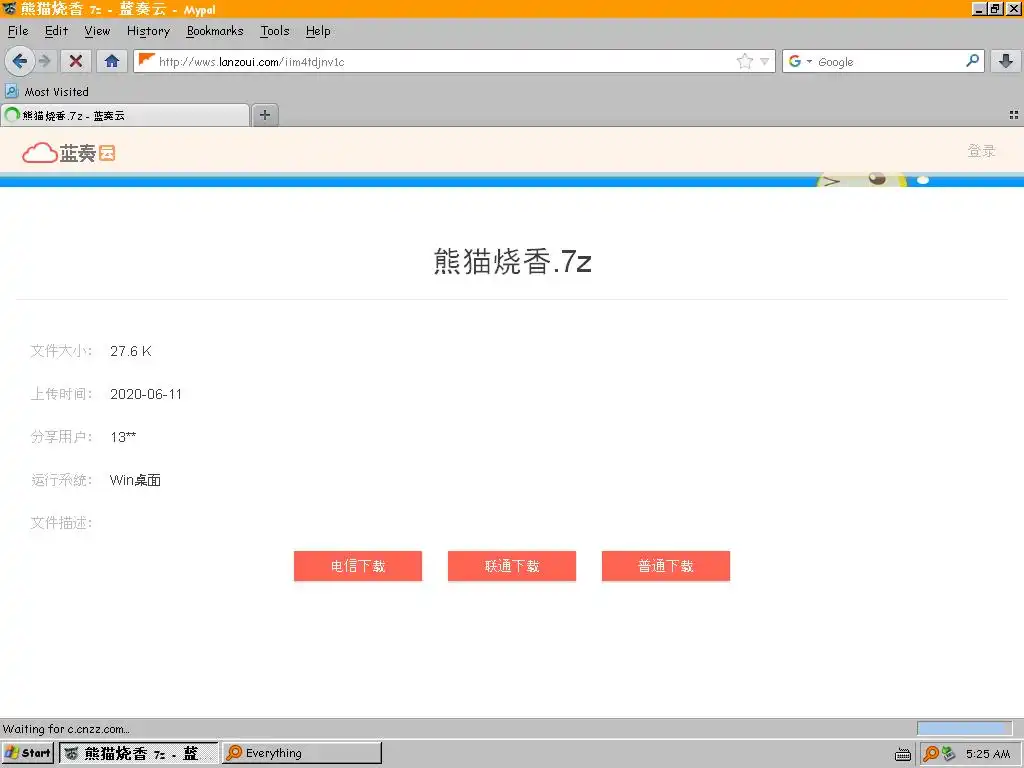Switch to Everything taskbar button
1024x768 pixels.
(302, 753)
